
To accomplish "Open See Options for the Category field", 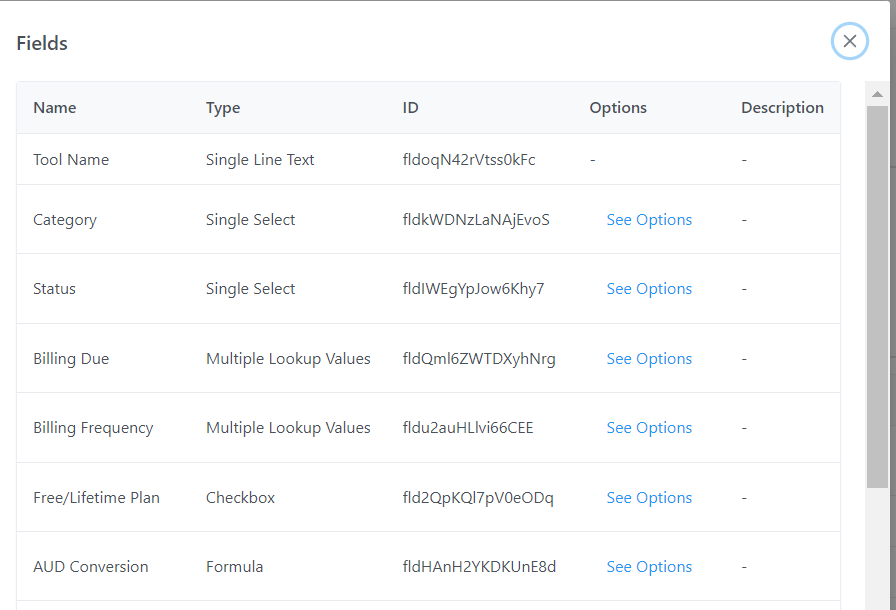I will tap(649, 220).
